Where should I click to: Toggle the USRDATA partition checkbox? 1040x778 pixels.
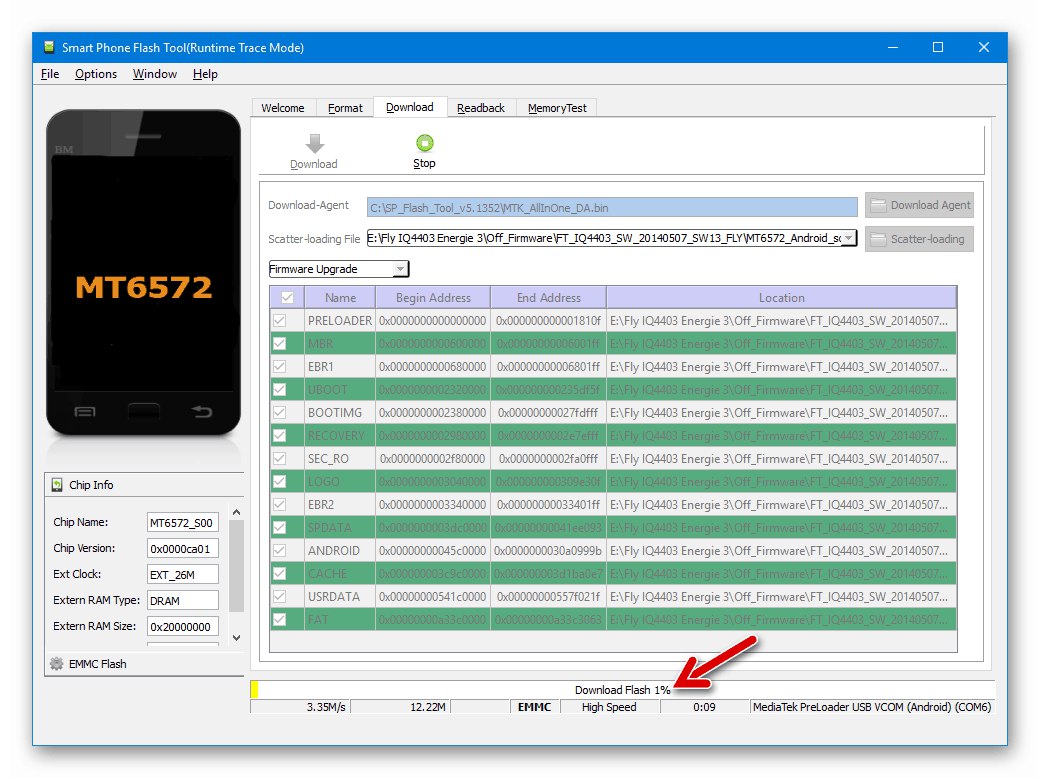pyautogui.click(x=279, y=596)
